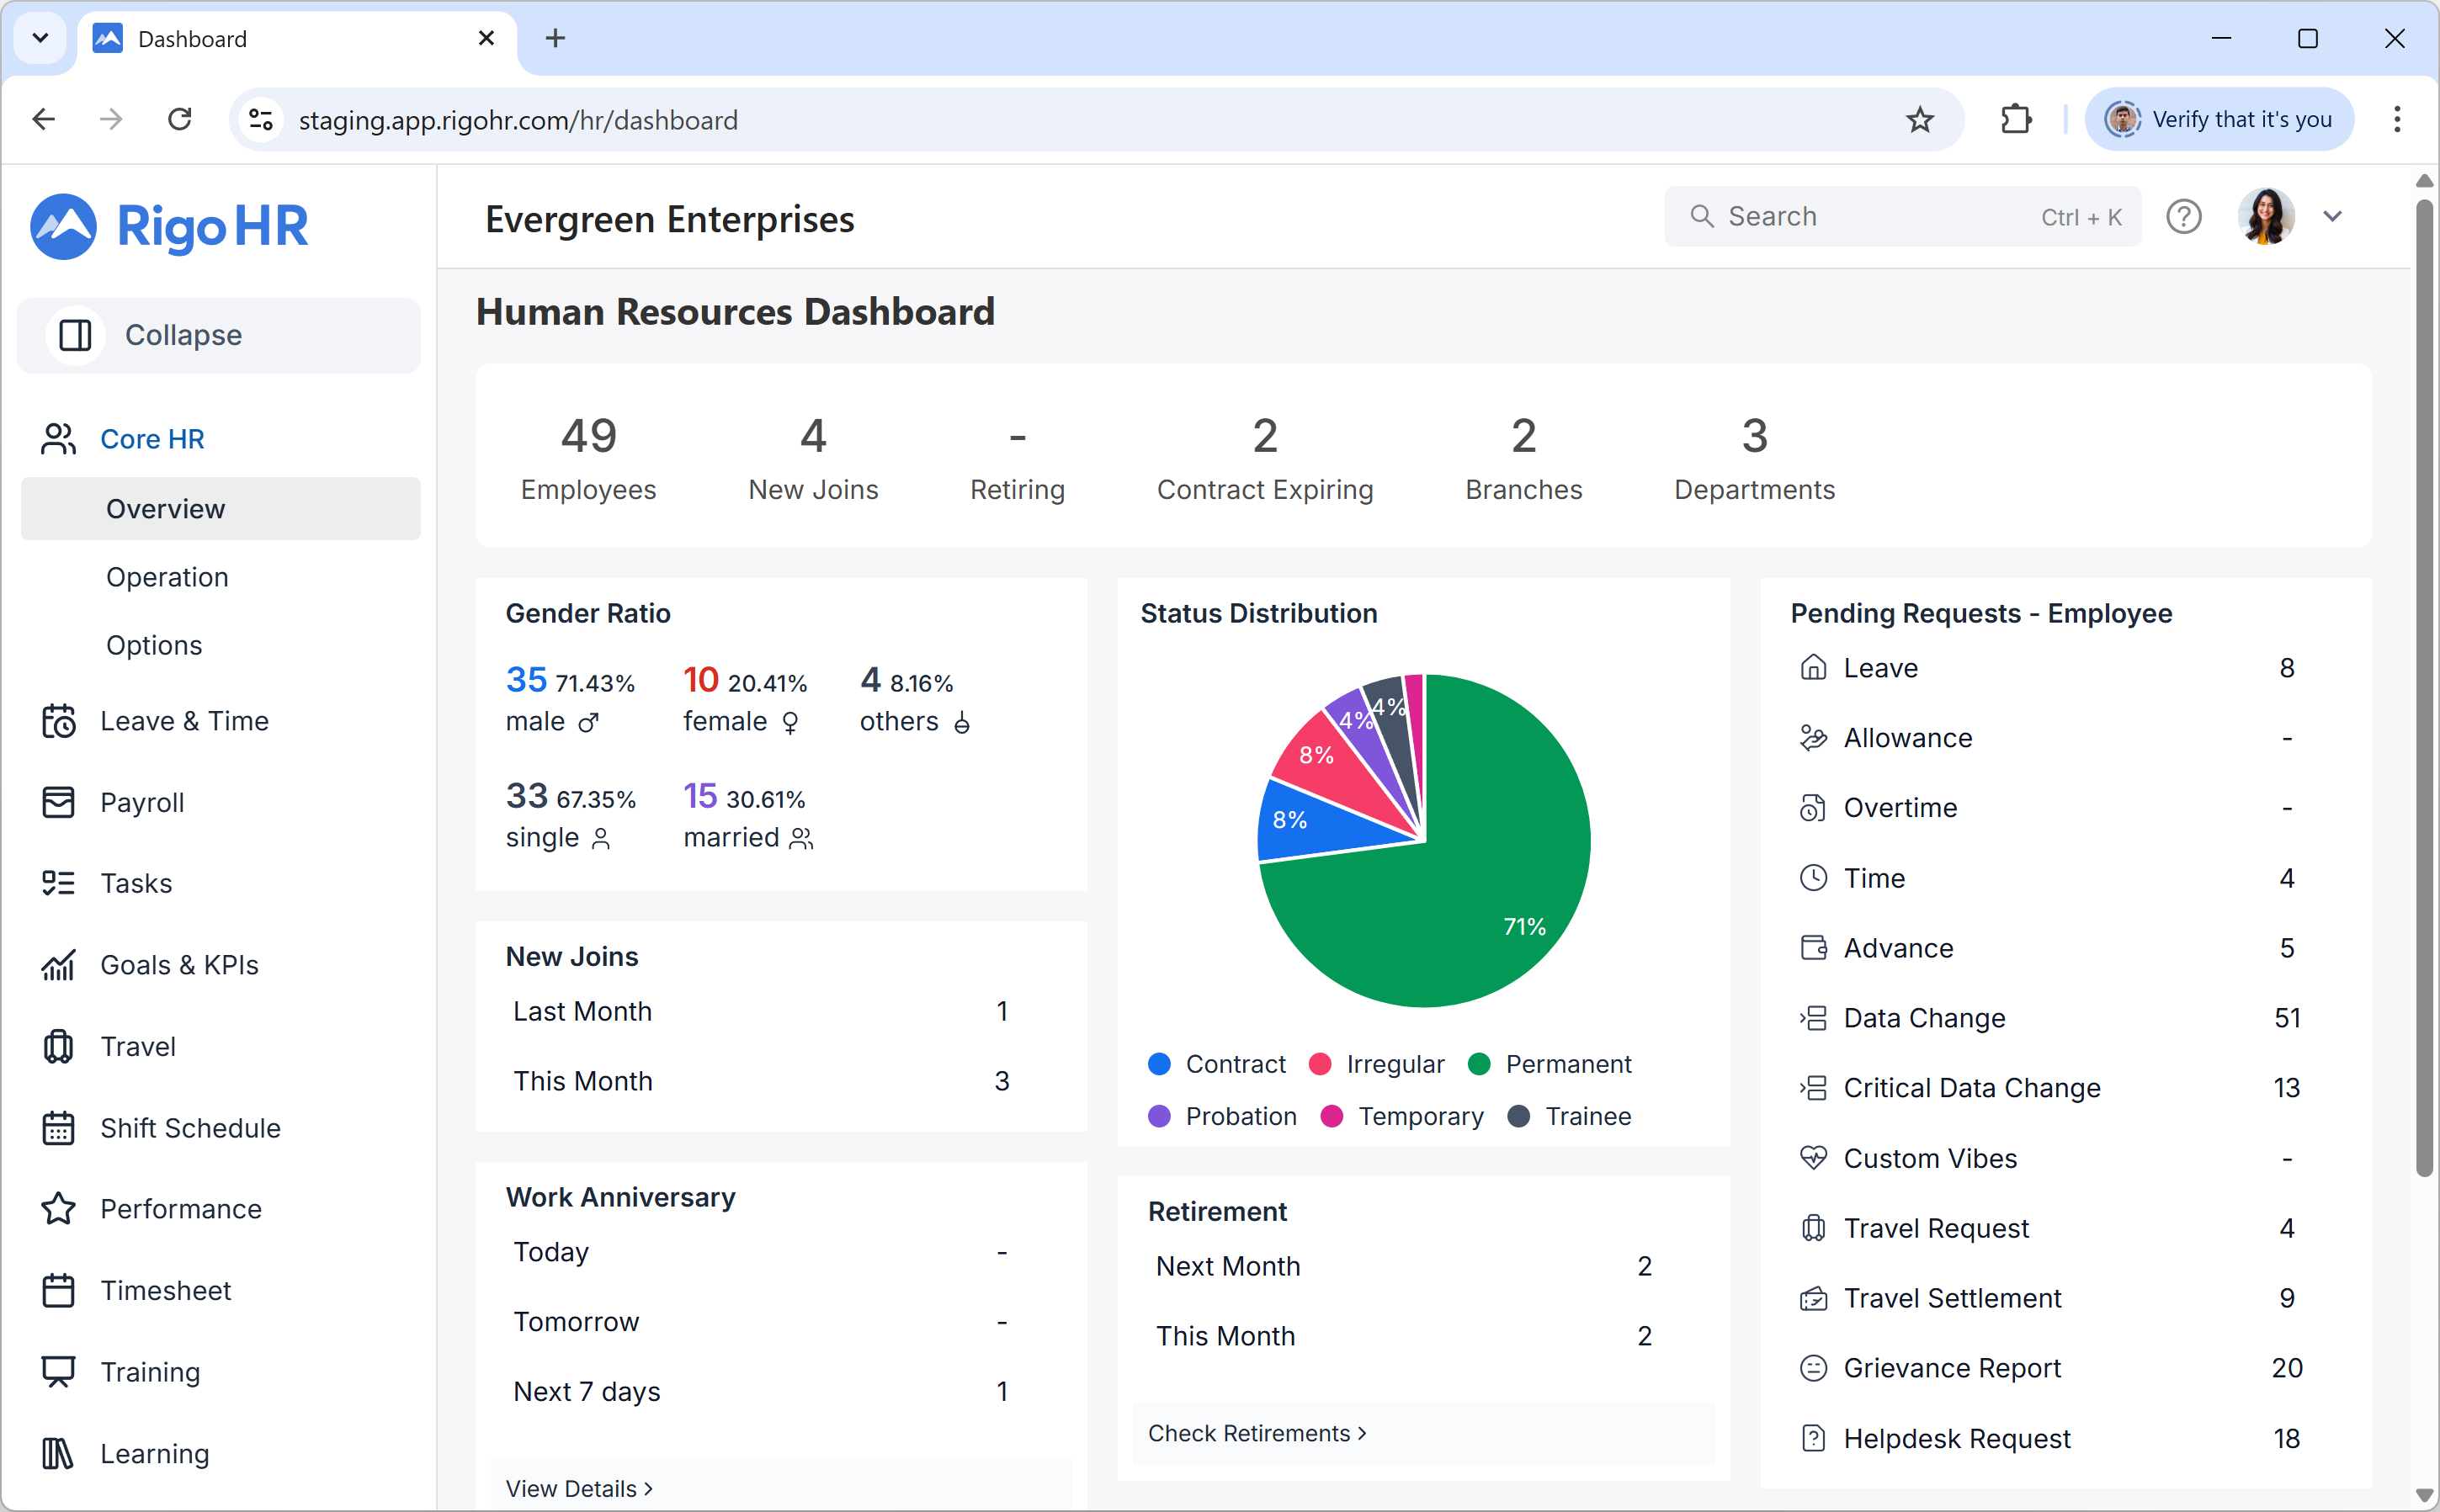Toggle Probation legend entry
Image resolution: width=2440 pixels, height=1512 pixels.
[x=1222, y=1116]
